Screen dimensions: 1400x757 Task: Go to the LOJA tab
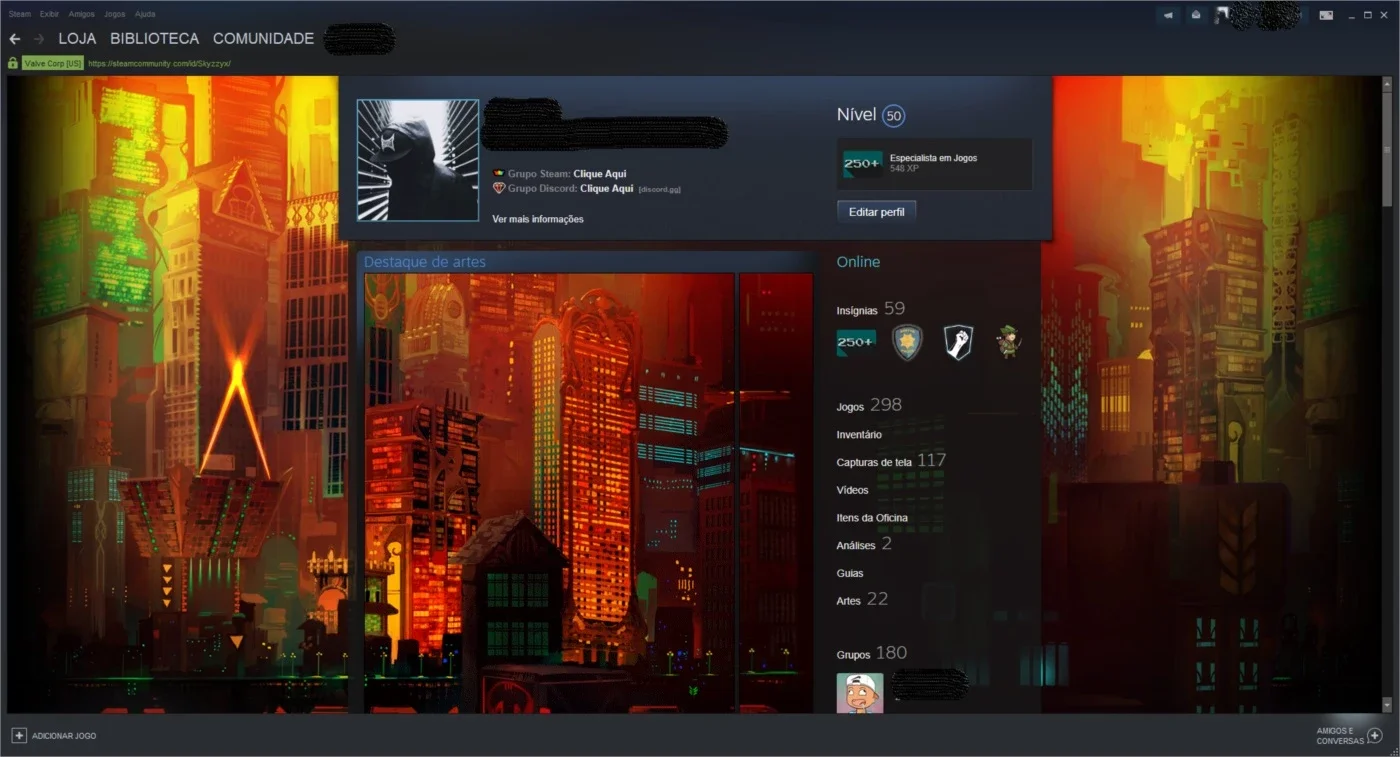pyautogui.click(x=77, y=39)
